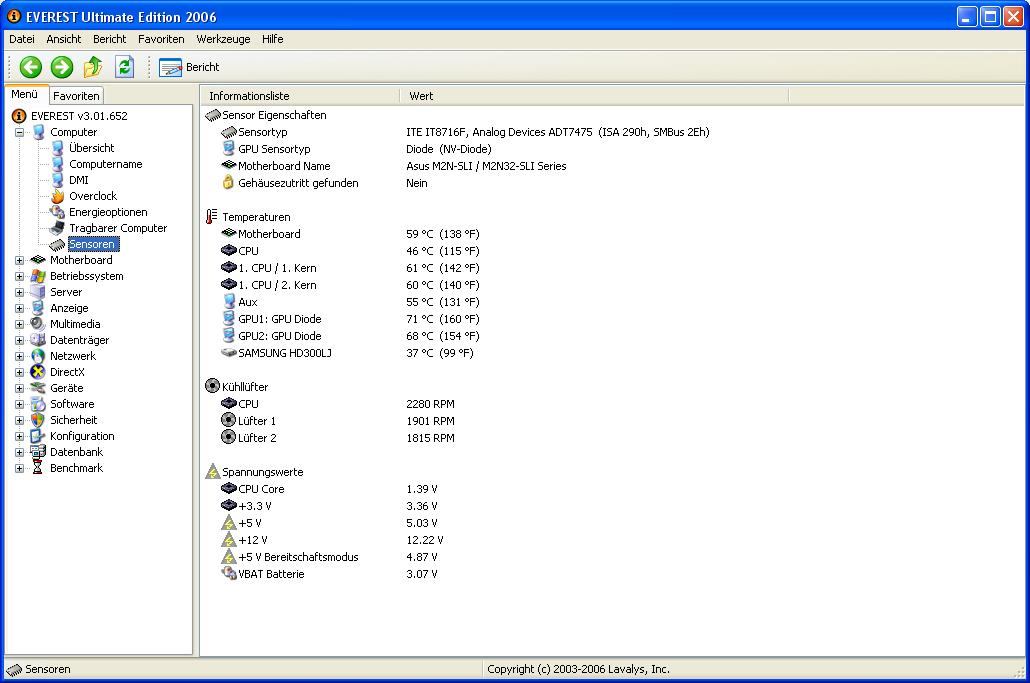Click the Sensoren chip icon in the tree
The width and height of the screenshot is (1030, 683).
(x=58, y=244)
